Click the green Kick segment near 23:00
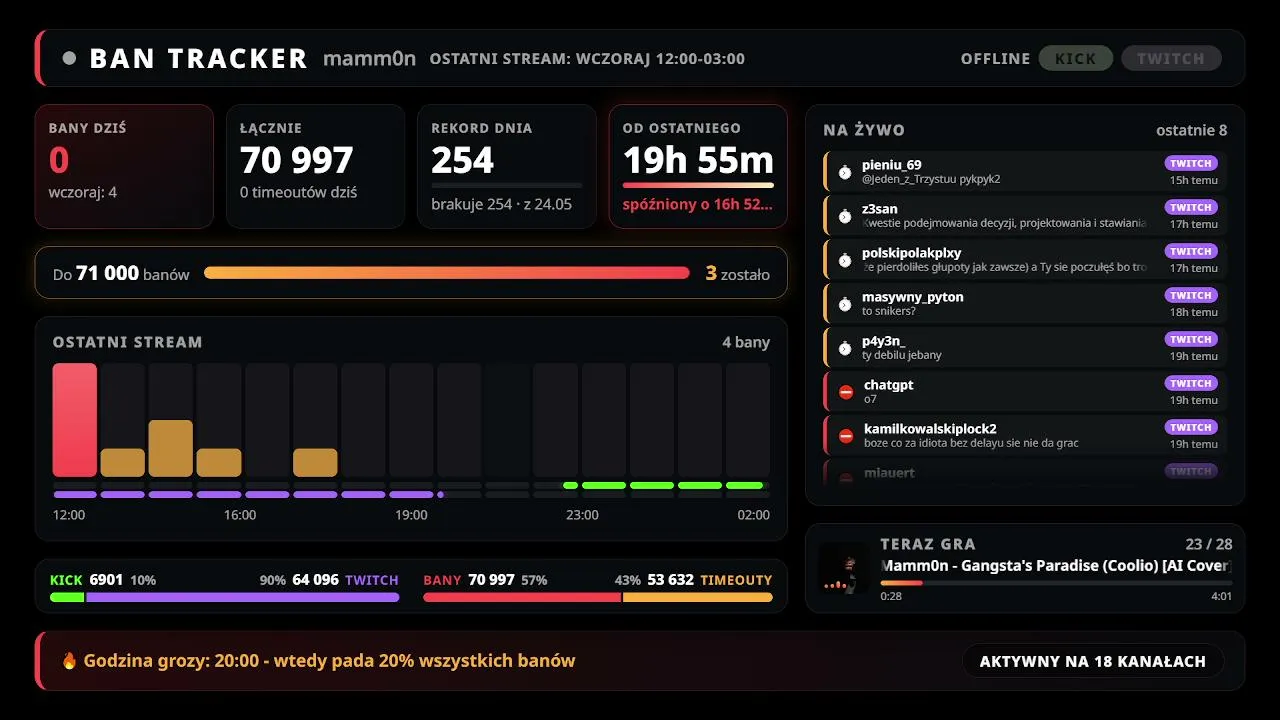 tap(604, 485)
